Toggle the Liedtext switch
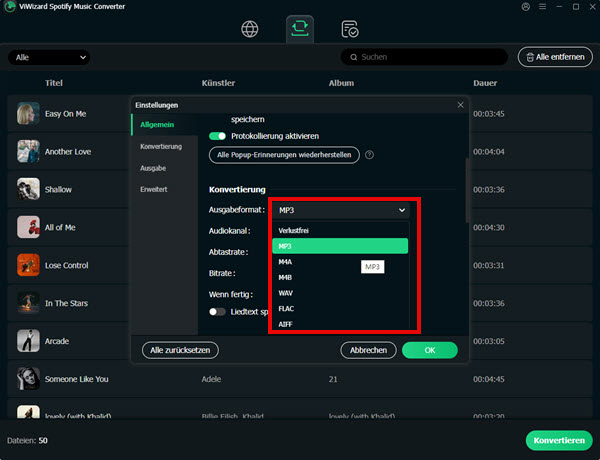Image resolution: width=600 pixels, height=460 pixels. coord(217,312)
